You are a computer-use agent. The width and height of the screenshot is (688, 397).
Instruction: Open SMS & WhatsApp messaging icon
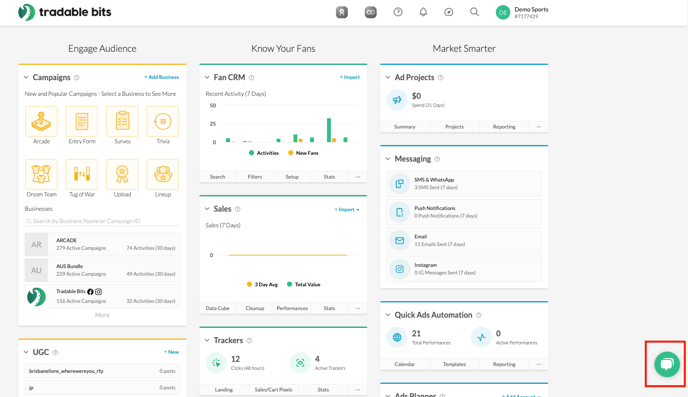pyautogui.click(x=399, y=183)
